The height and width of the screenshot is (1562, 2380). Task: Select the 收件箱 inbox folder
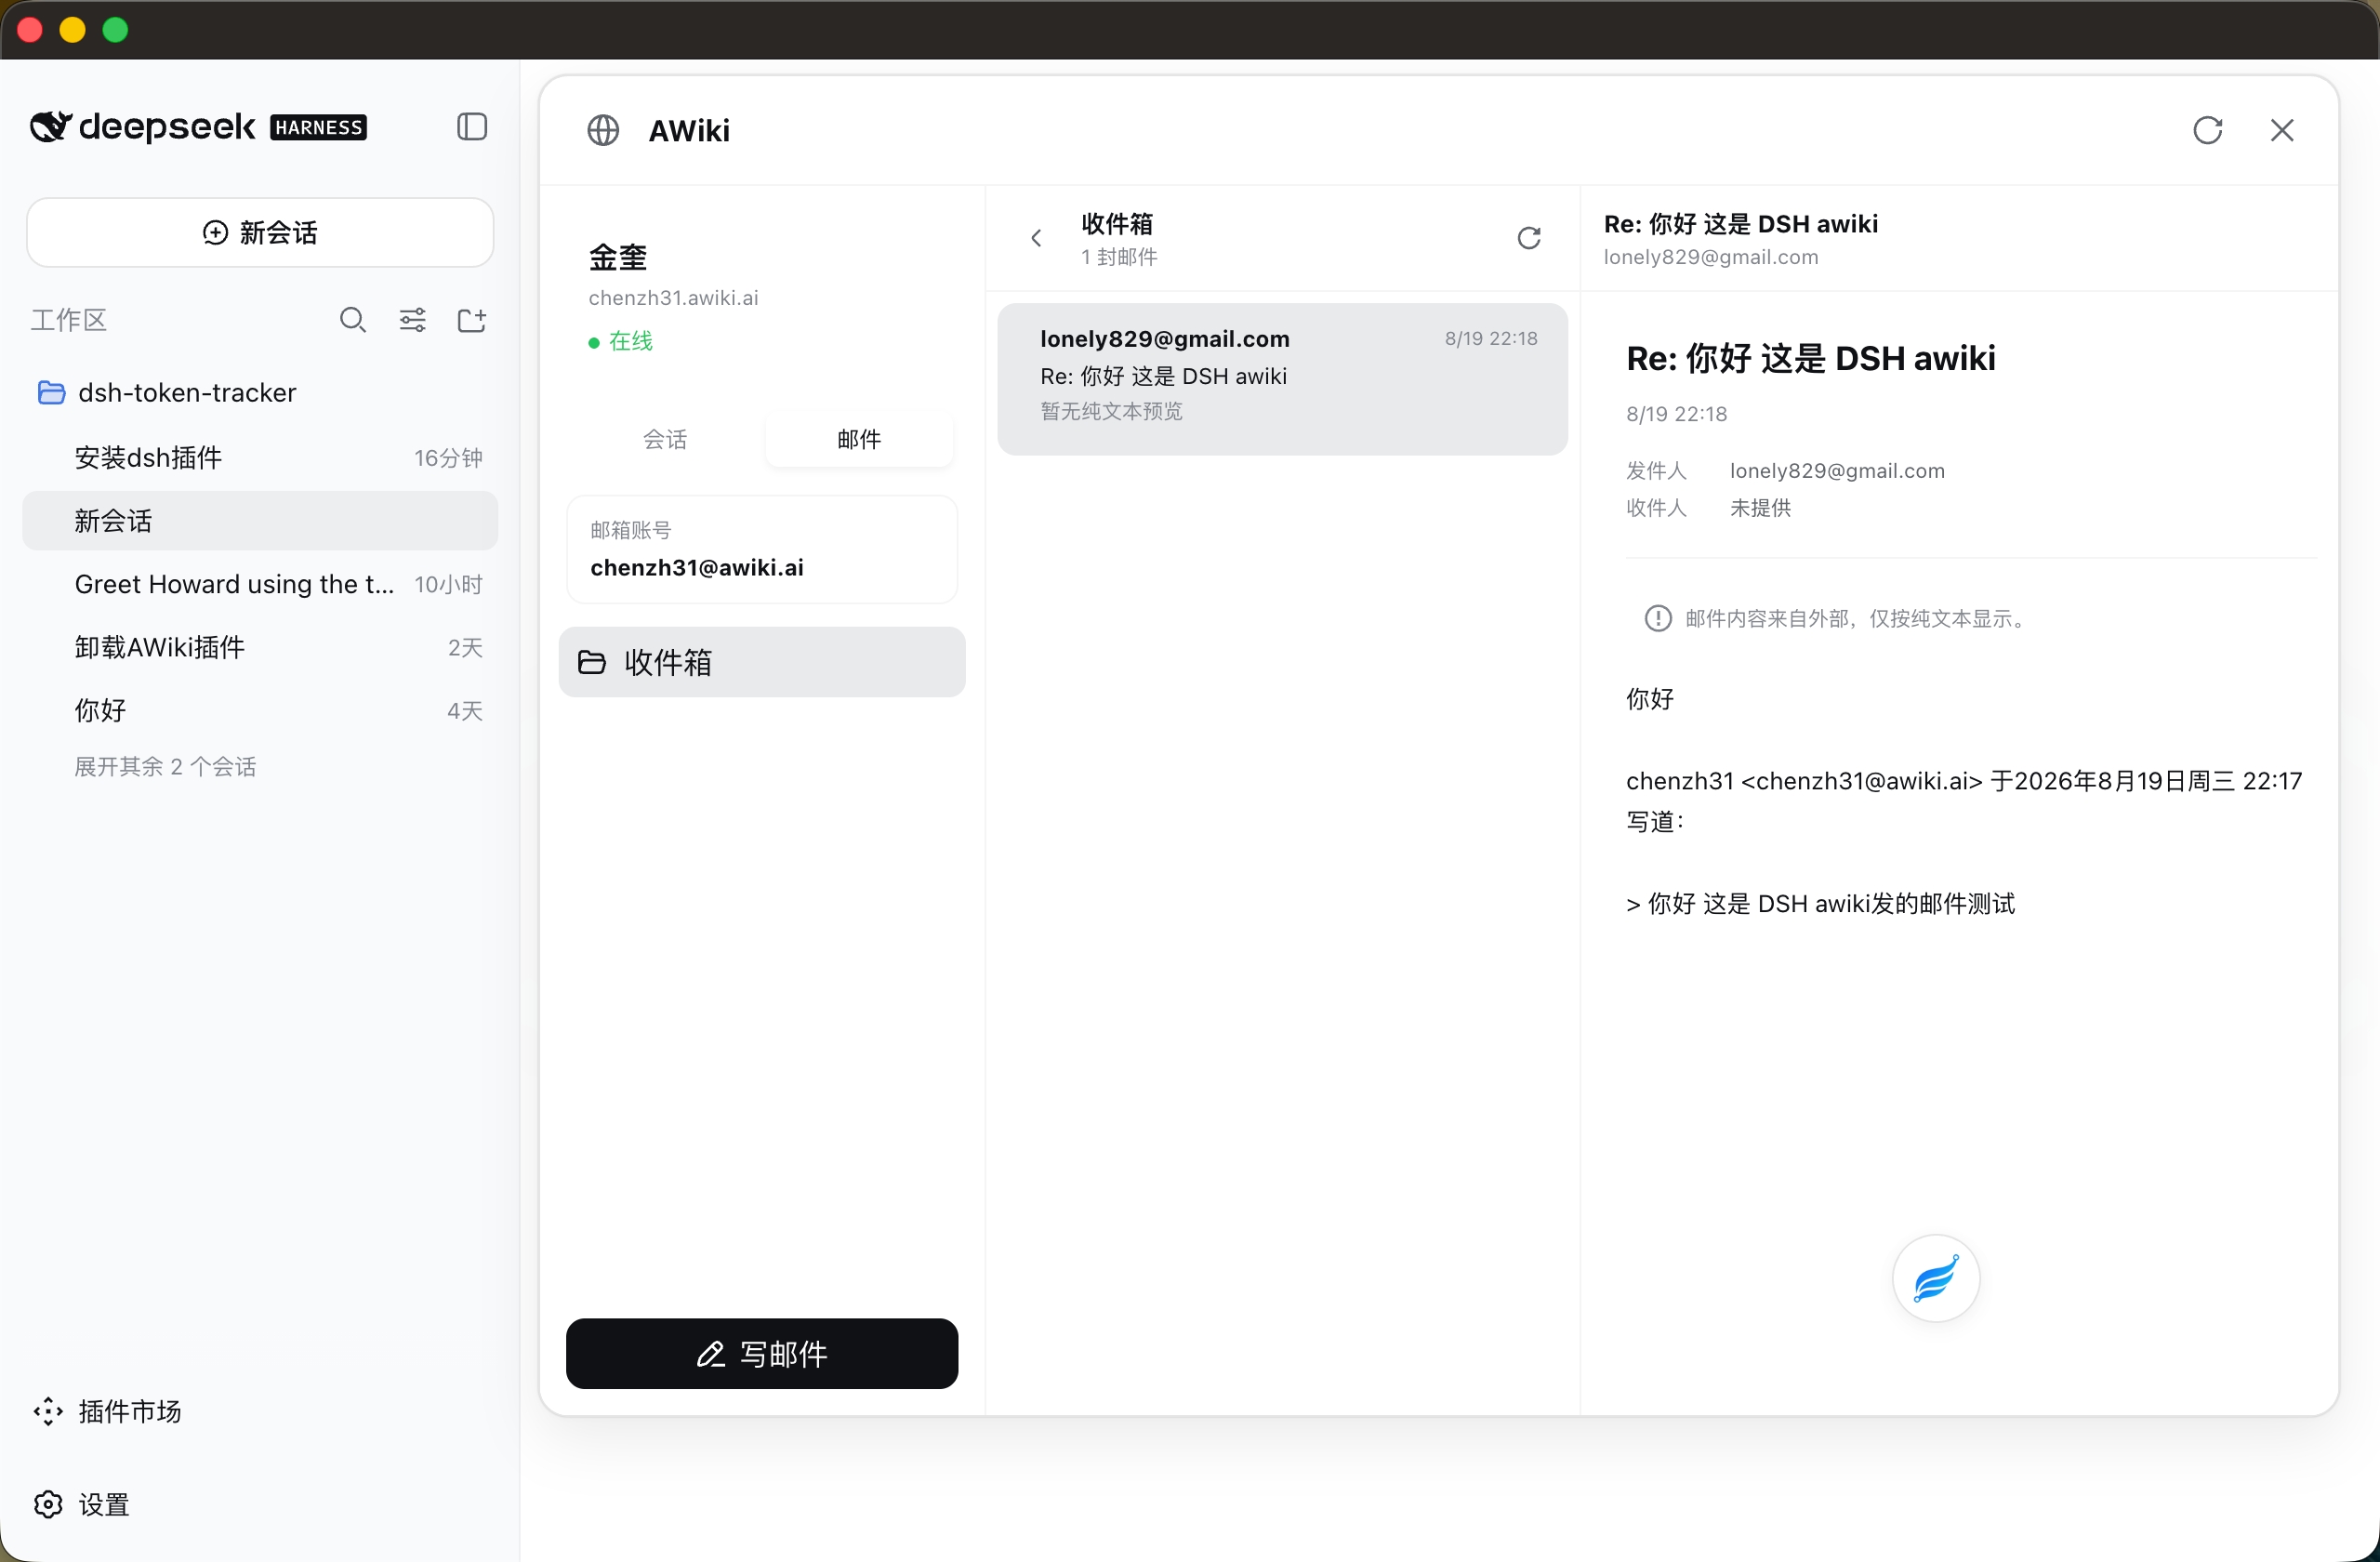[x=762, y=662]
